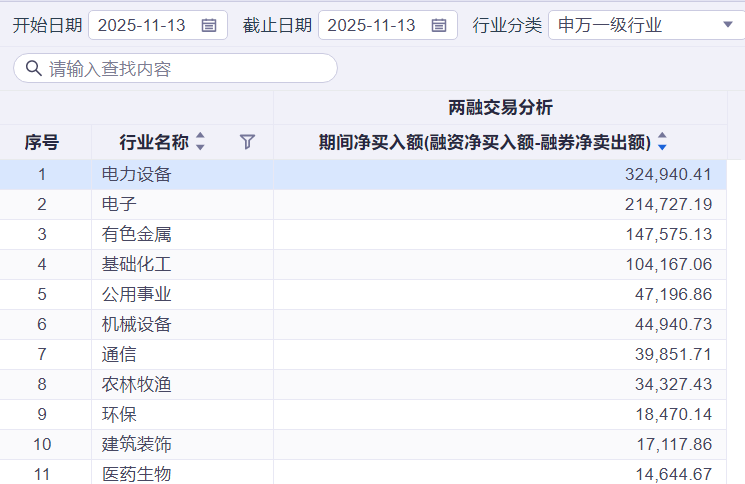
Task: Click the value 44,940.73
Action: click(x=673, y=324)
